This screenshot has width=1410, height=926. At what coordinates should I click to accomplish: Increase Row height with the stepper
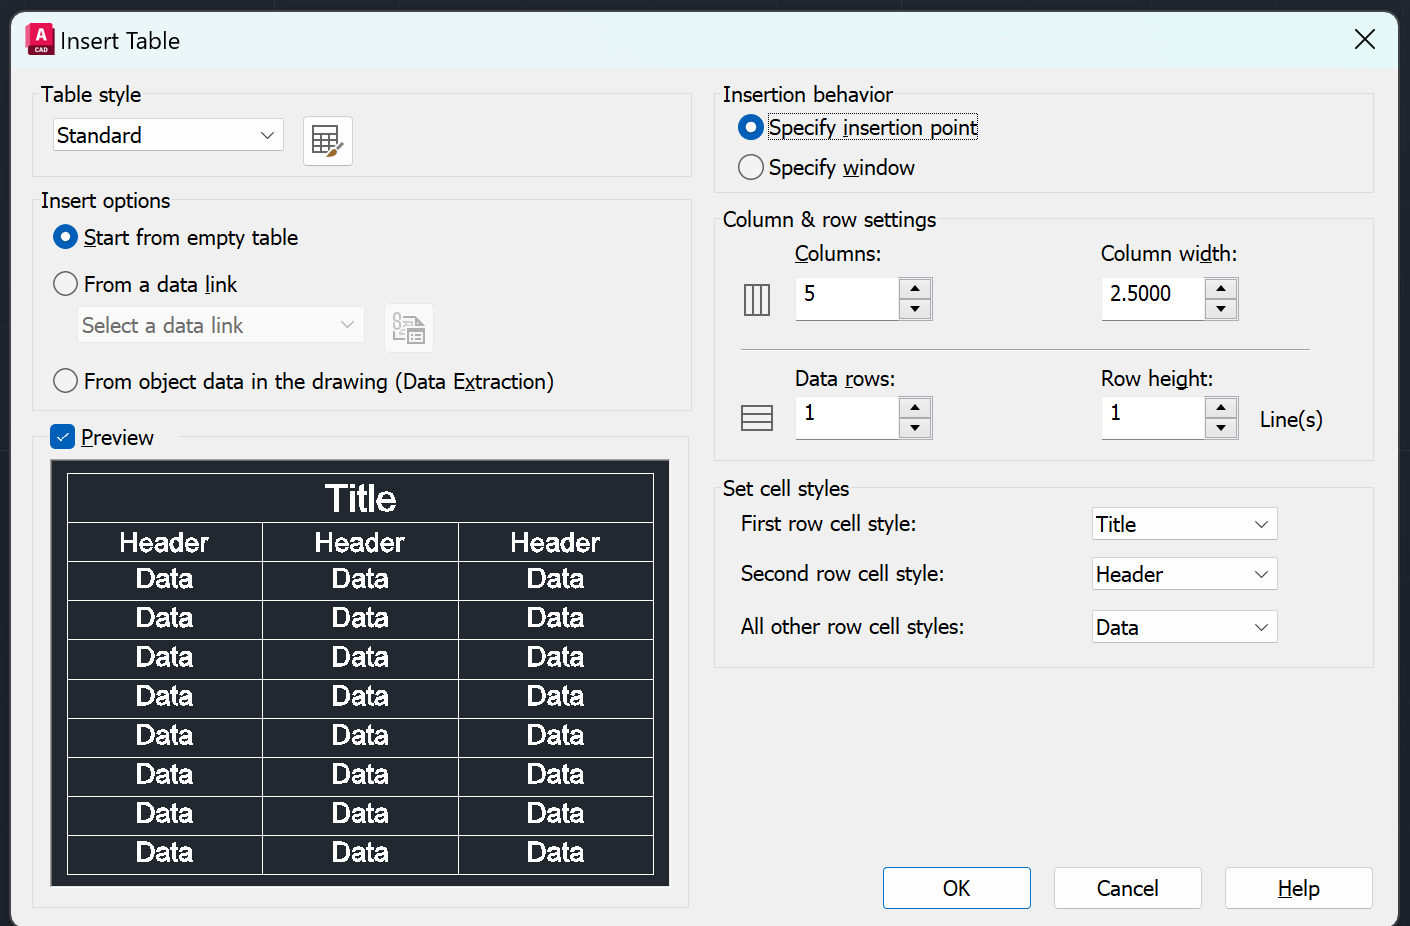click(x=1221, y=409)
